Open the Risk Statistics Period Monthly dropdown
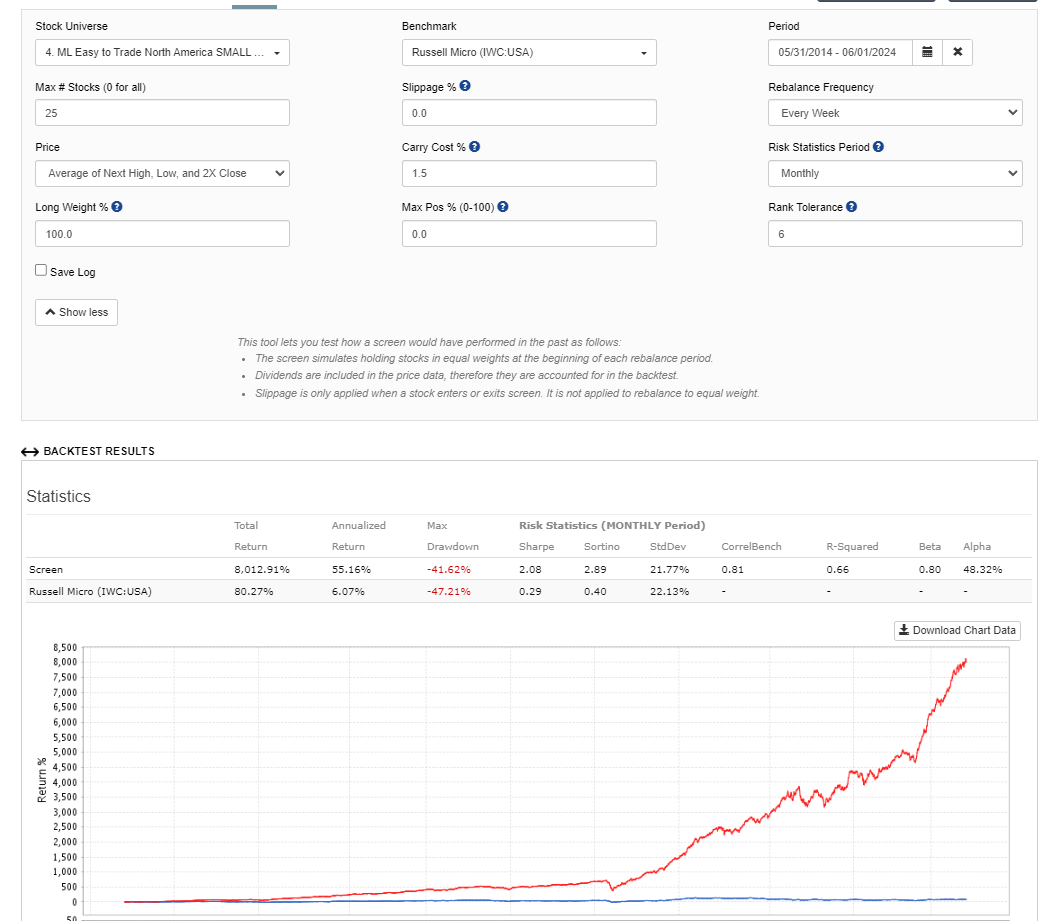 coord(895,173)
